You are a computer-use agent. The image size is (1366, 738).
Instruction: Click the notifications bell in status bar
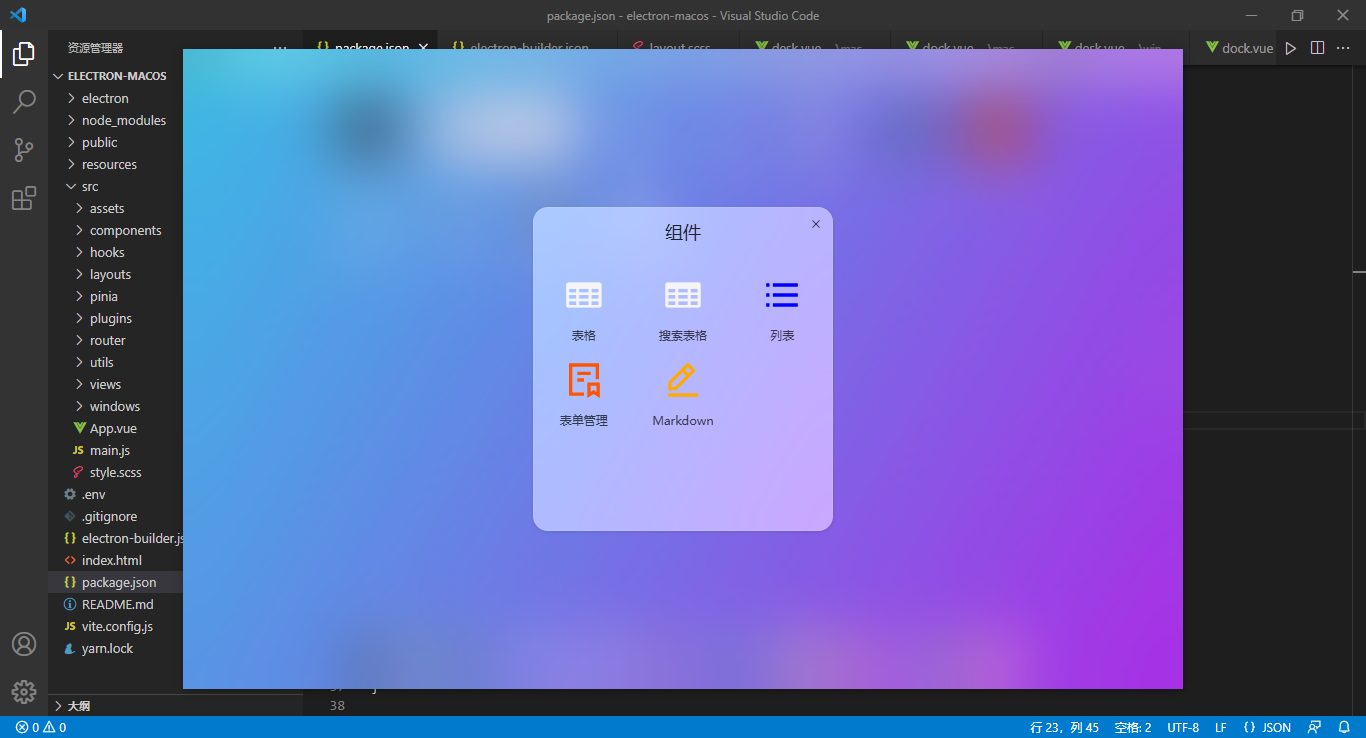click(x=1344, y=727)
